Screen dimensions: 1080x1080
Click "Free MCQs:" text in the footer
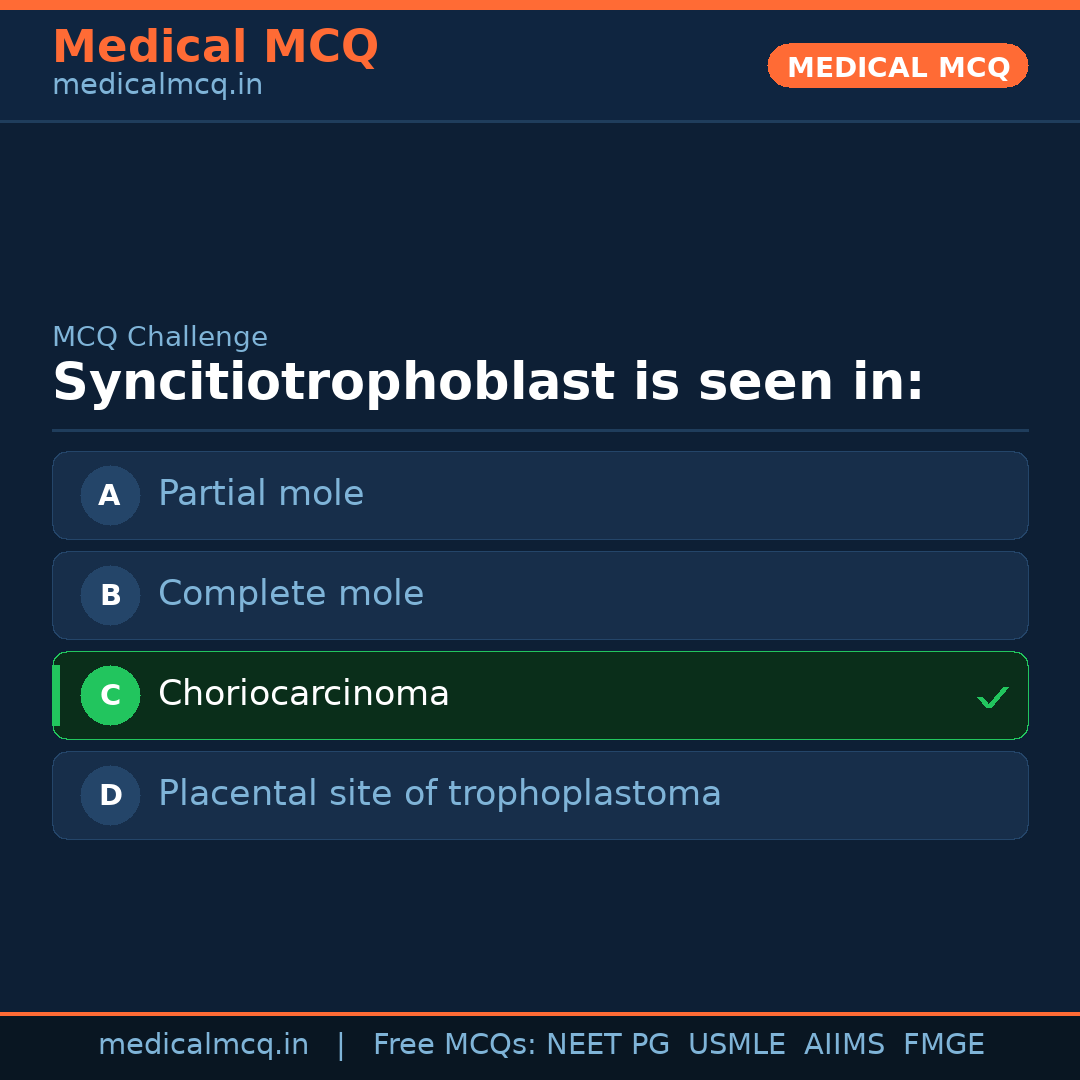point(455,1045)
